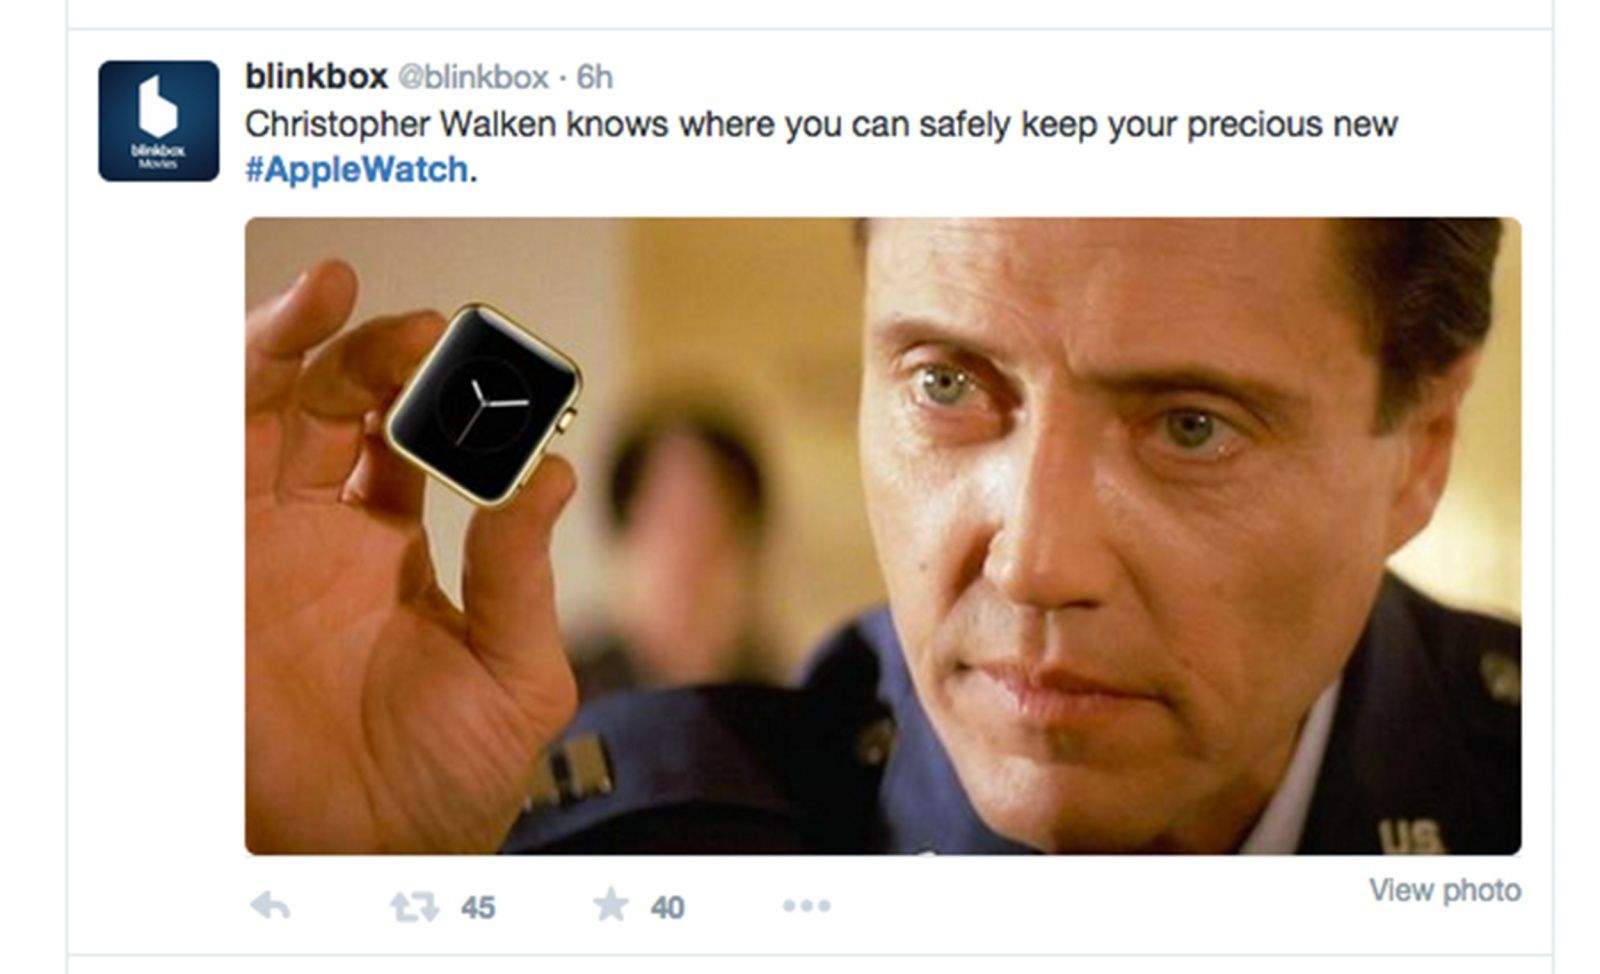Image resolution: width=1600 pixels, height=974 pixels.
Task: Click the favorite count 40
Action: [x=667, y=907]
